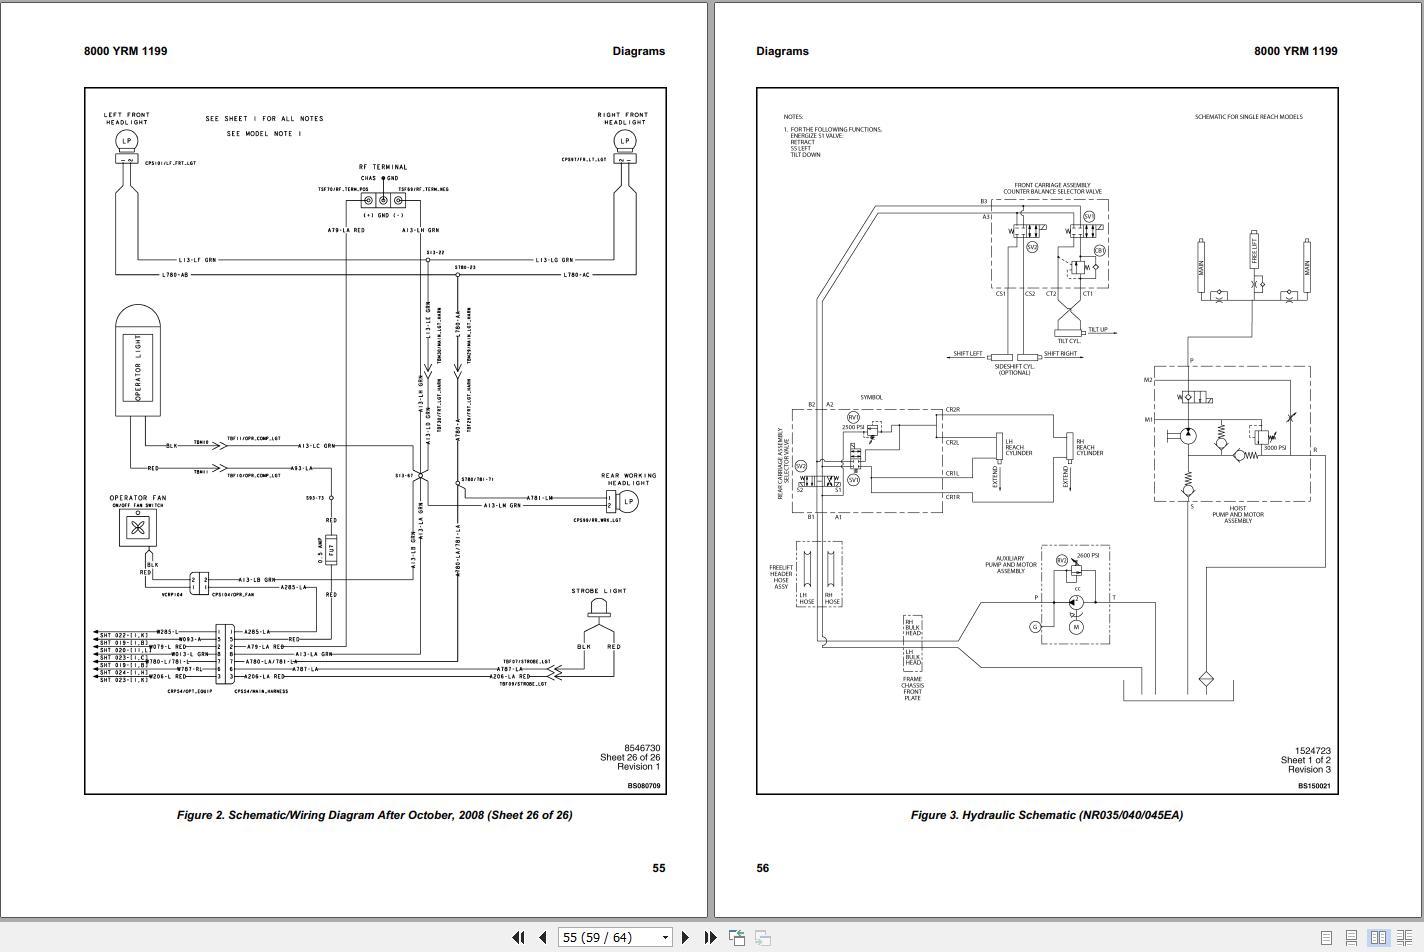Click the Figure 2 wiring diagram caption
Image resolution: width=1424 pixels, height=952 pixels.
click(375, 815)
